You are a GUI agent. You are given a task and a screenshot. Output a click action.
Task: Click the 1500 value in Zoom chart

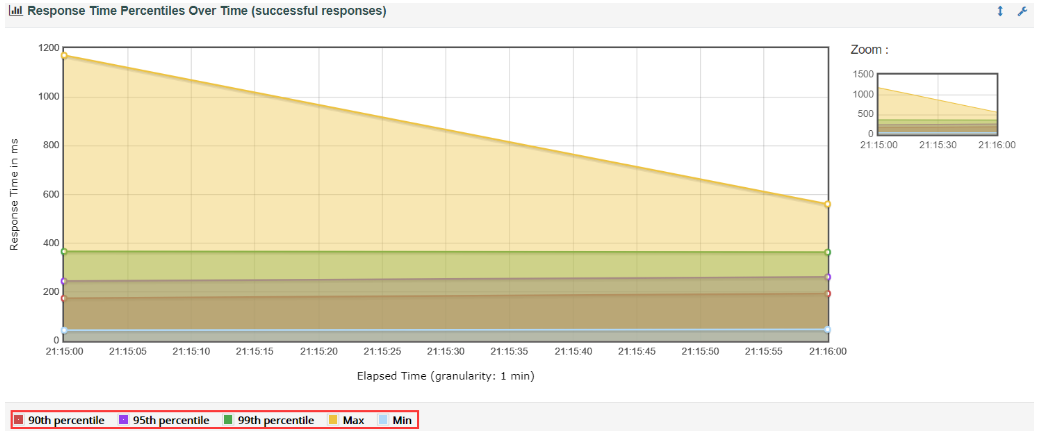click(x=863, y=74)
